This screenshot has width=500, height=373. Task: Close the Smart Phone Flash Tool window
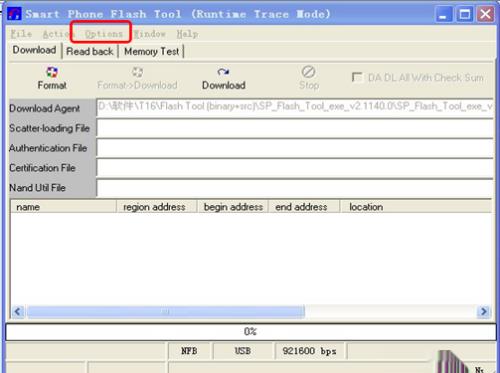(x=485, y=15)
